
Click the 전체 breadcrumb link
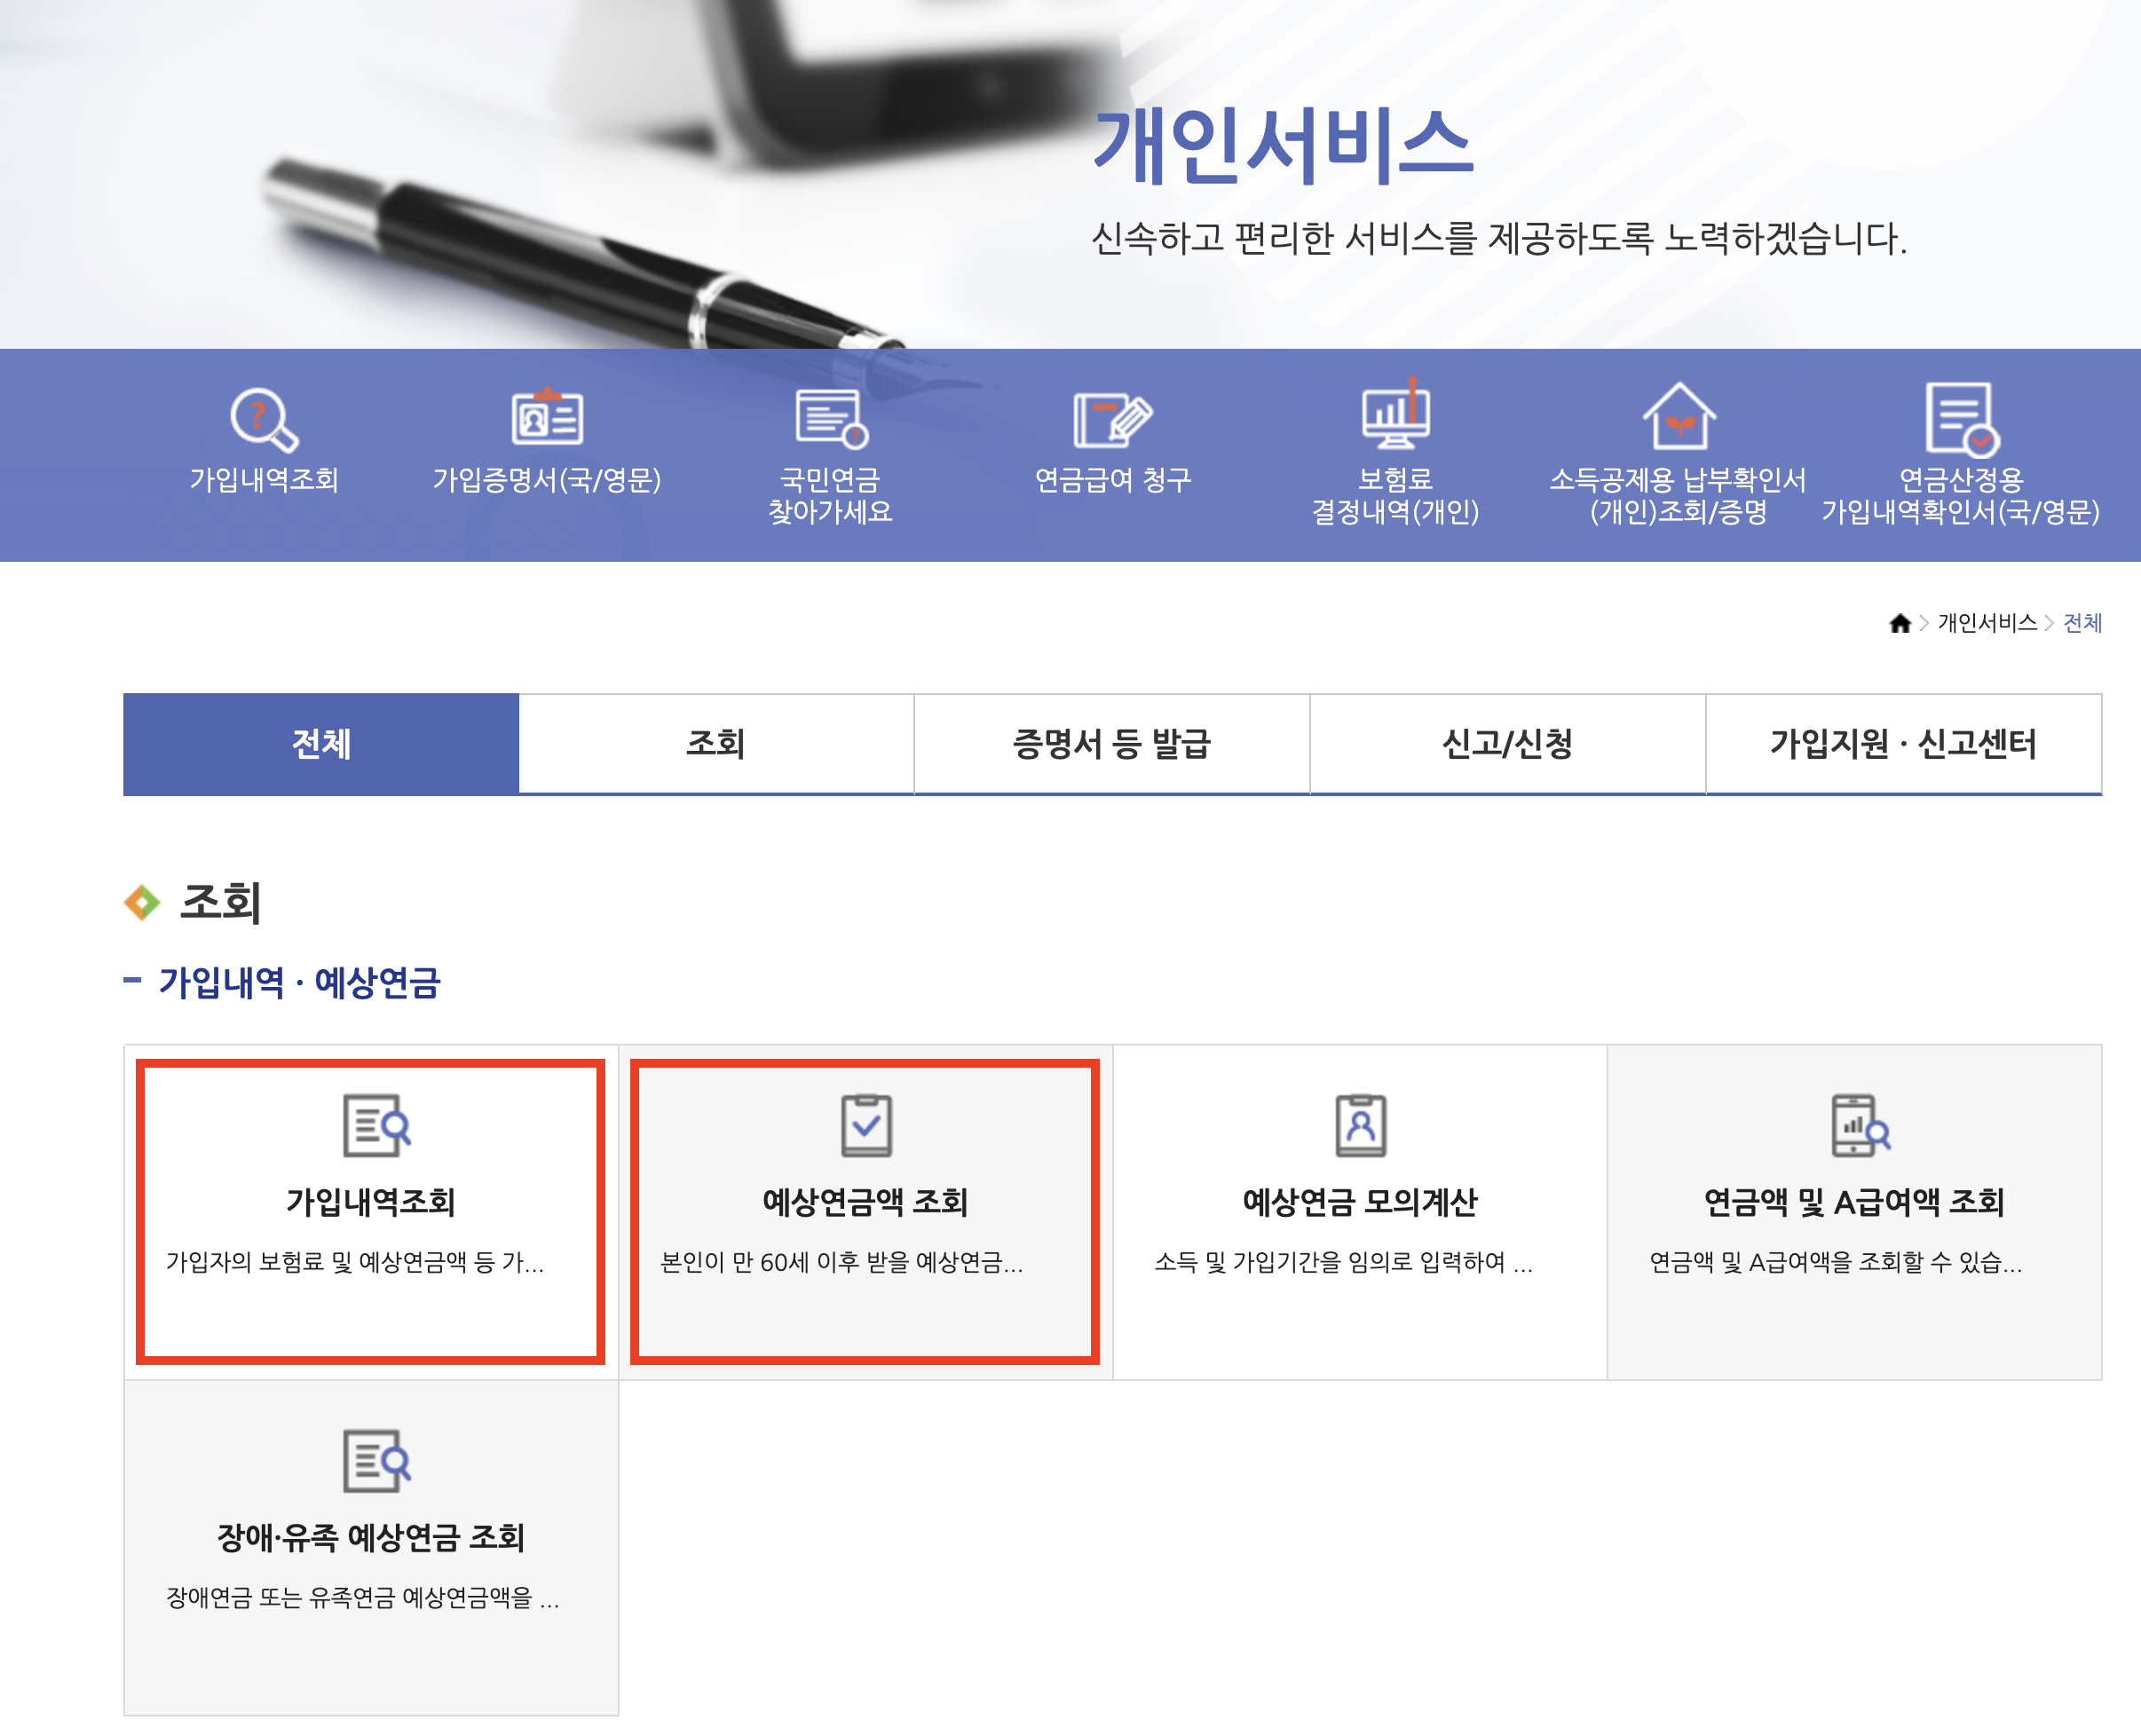pos(2082,623)
